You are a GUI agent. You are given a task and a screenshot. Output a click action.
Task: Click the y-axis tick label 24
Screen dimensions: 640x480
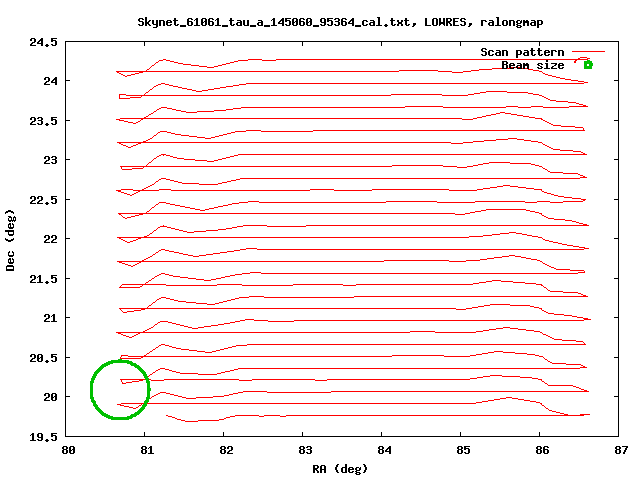[51, 81]
